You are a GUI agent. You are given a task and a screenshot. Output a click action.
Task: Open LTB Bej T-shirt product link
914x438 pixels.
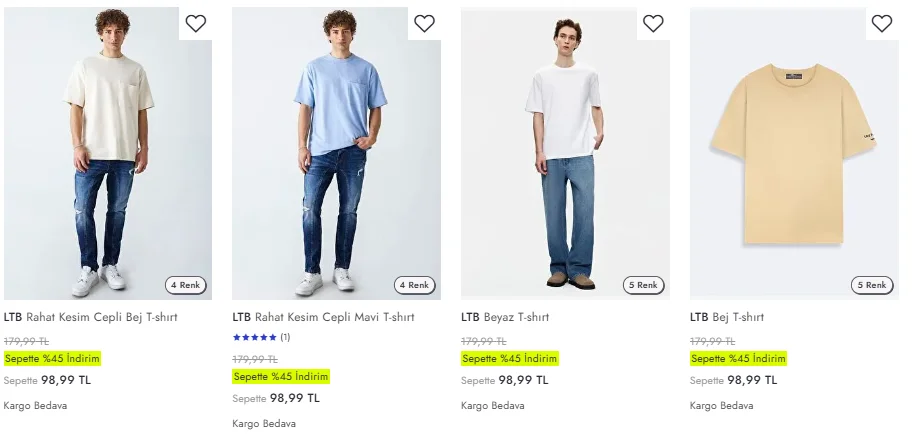click(727, 317)
